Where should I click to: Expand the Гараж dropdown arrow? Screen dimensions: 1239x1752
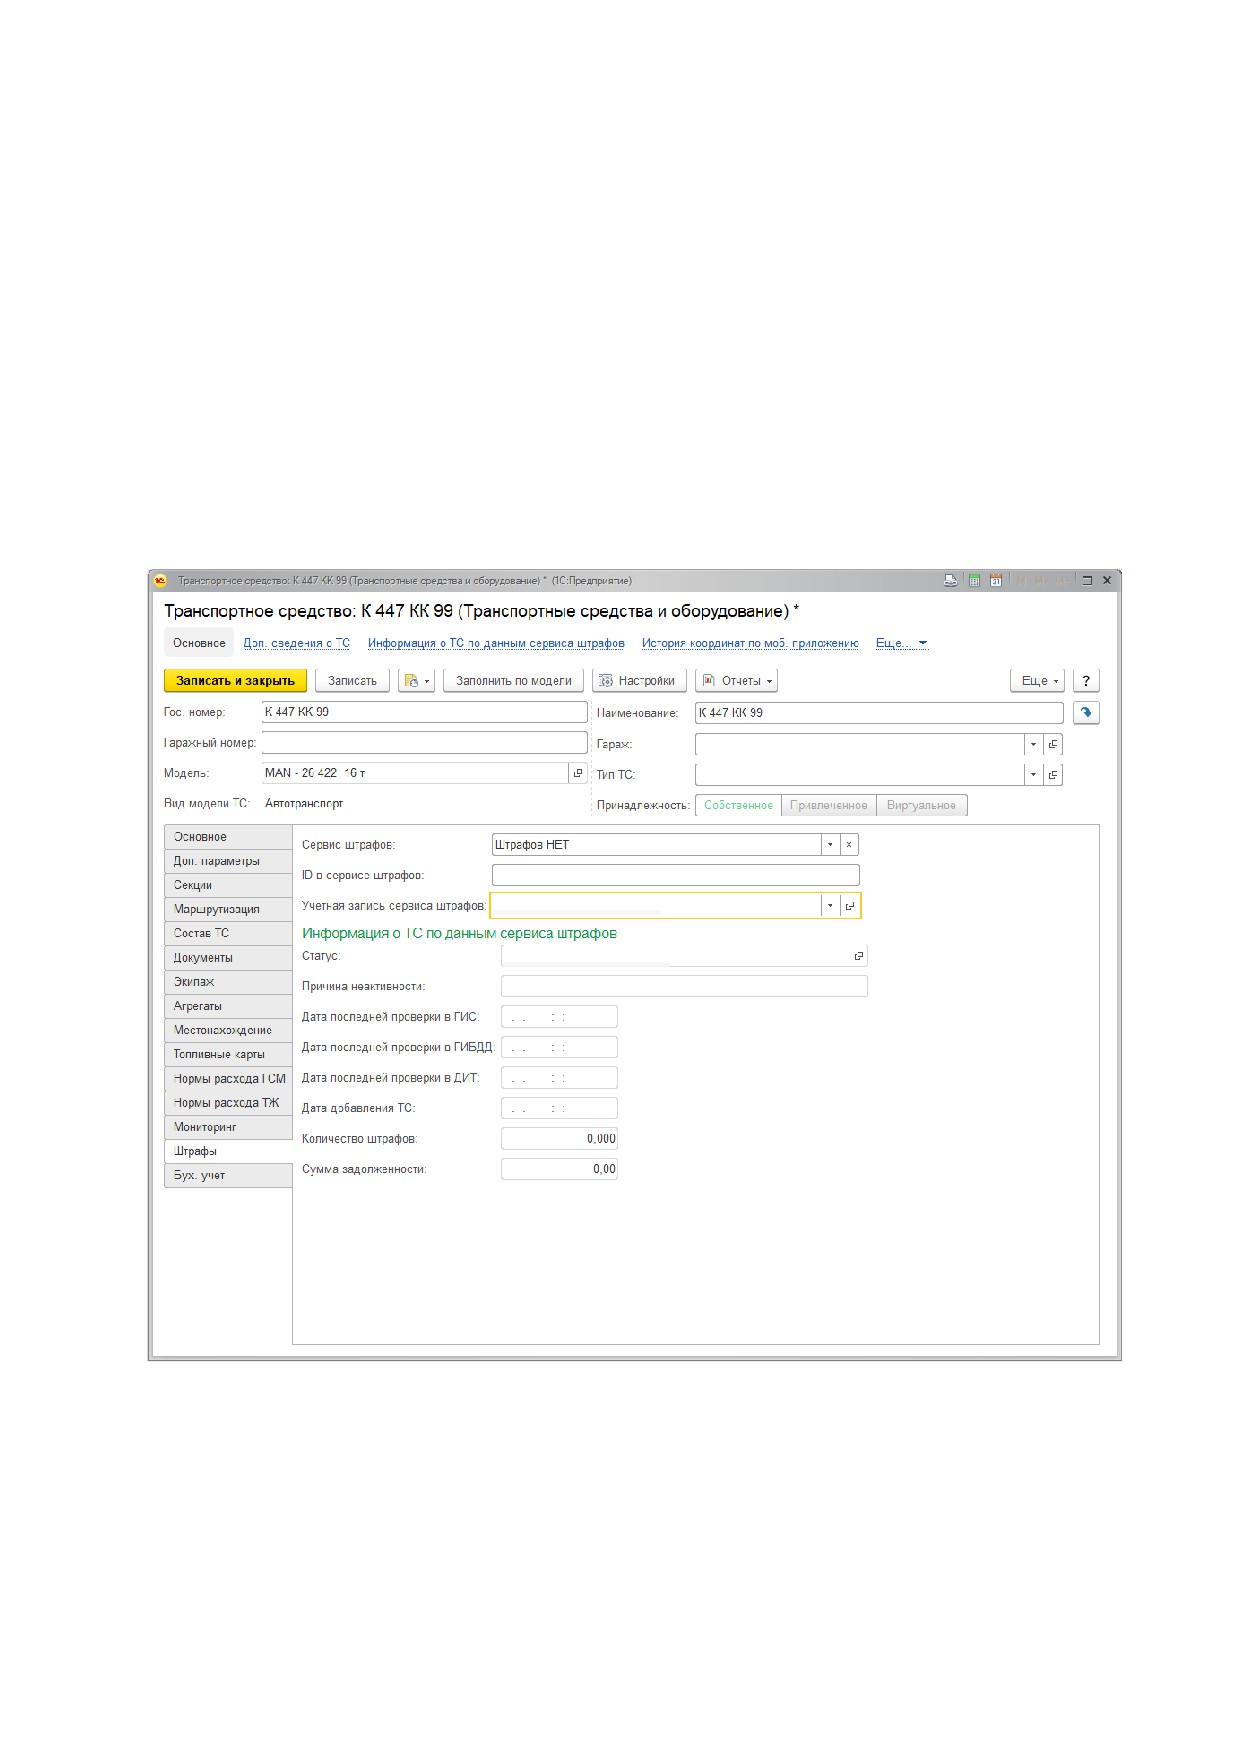[1033, 744]
